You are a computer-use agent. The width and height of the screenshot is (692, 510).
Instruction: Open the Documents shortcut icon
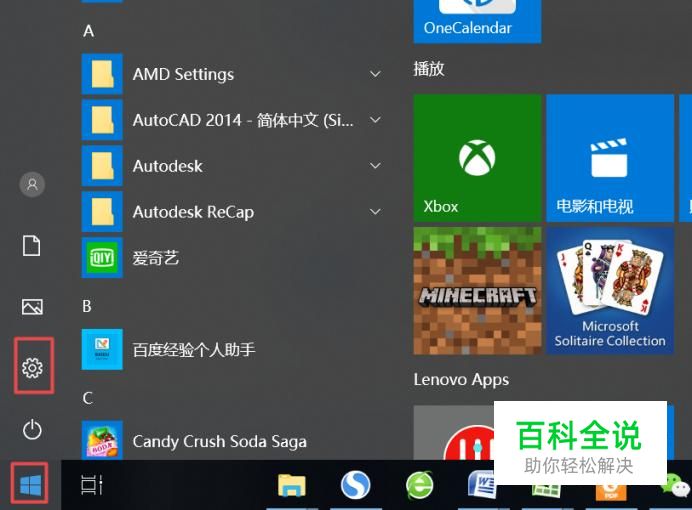click(31, 245)
